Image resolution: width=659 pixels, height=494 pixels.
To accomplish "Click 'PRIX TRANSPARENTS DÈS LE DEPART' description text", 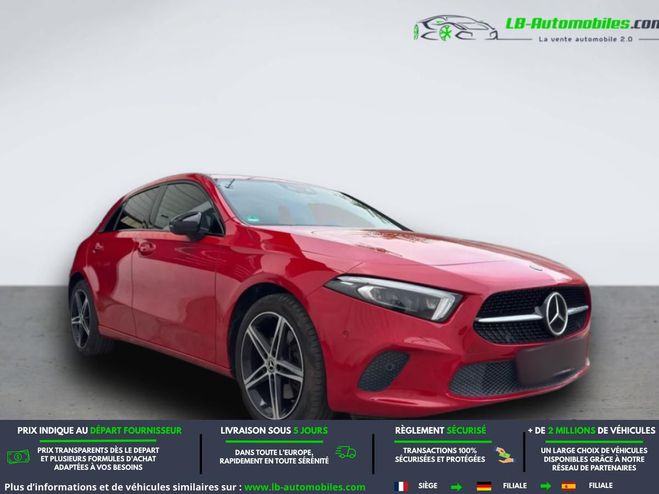I will coord(98,459).
